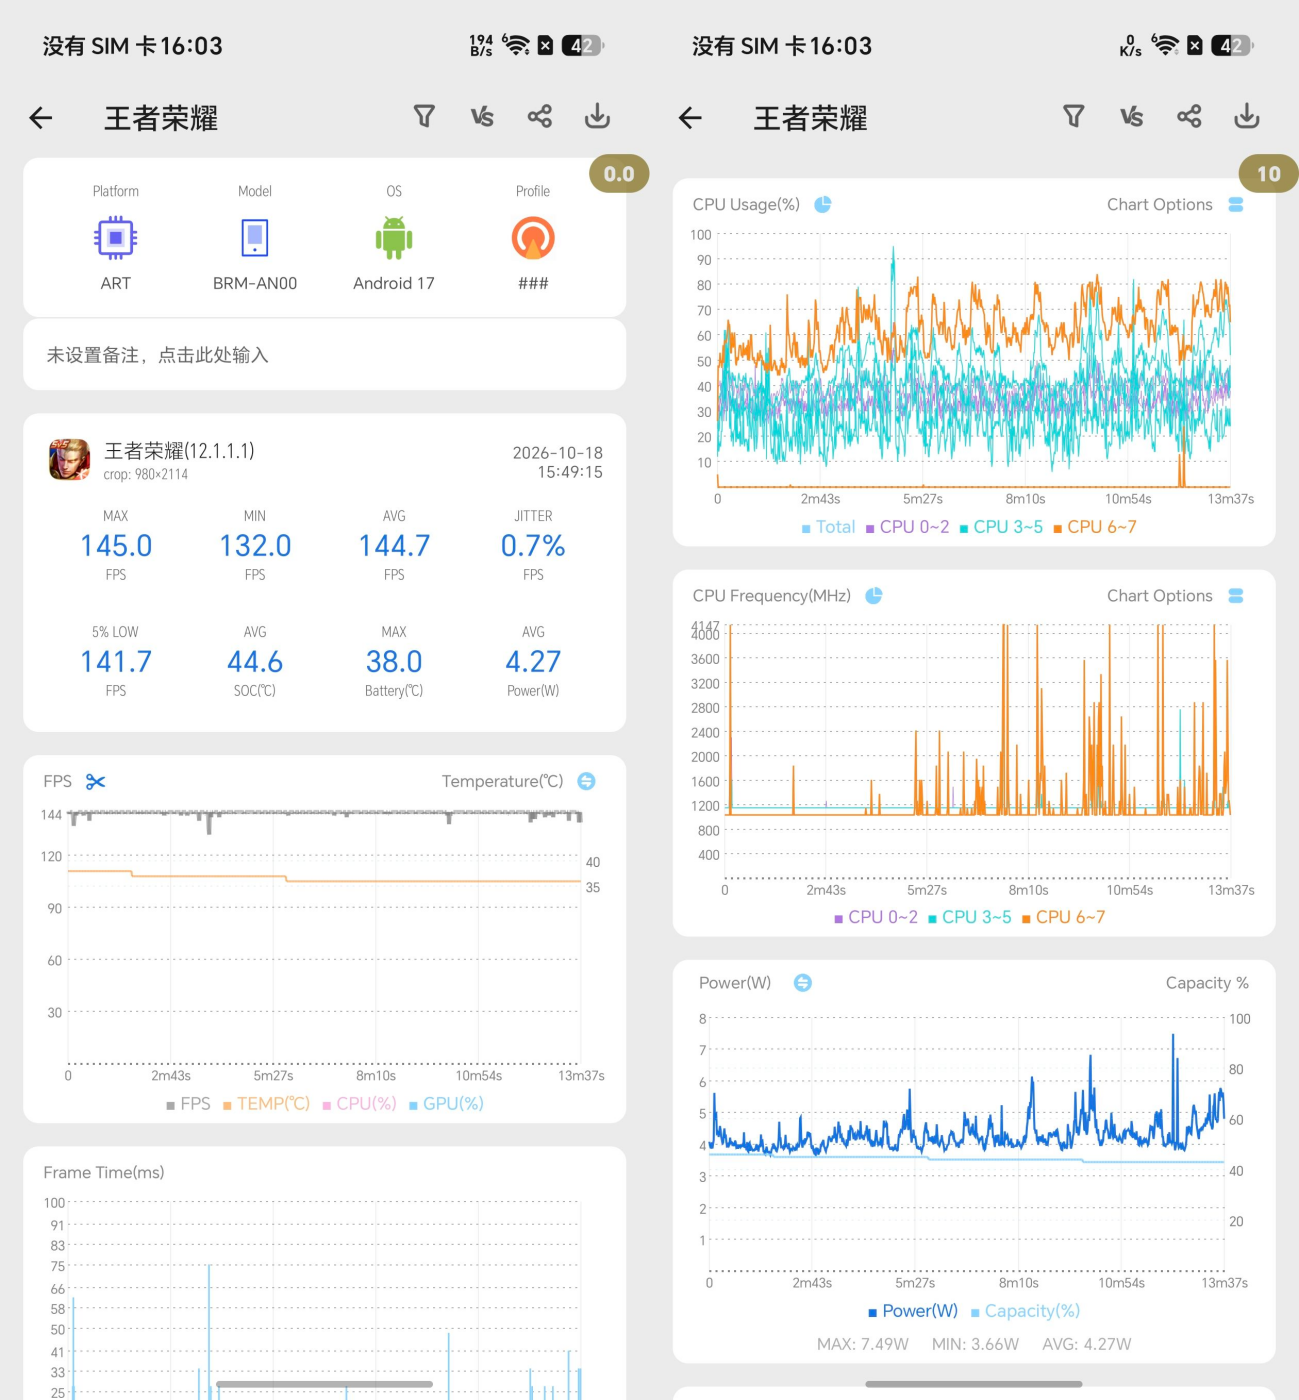The width and height of the screenshot is (1299, 1400).
Task: Go back using the right screen's back arrow
Action: coord(690,118)
